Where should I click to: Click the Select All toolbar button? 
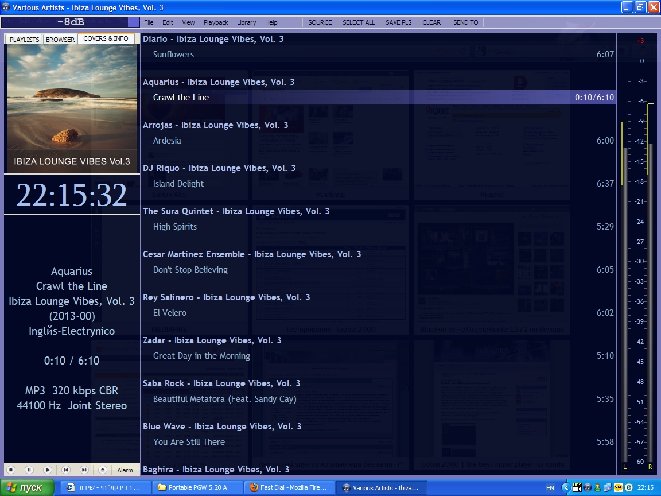[358, 22]
